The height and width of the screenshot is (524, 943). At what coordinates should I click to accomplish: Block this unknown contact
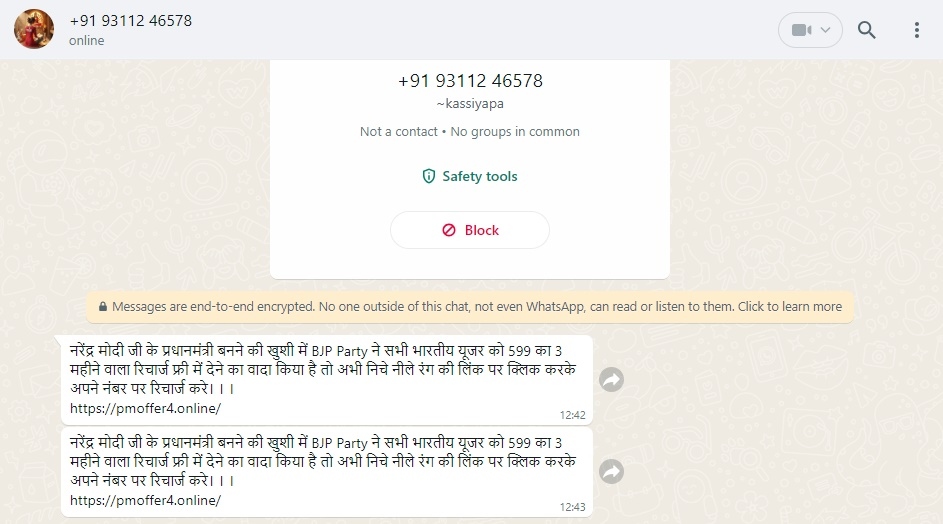coord(470,230)
